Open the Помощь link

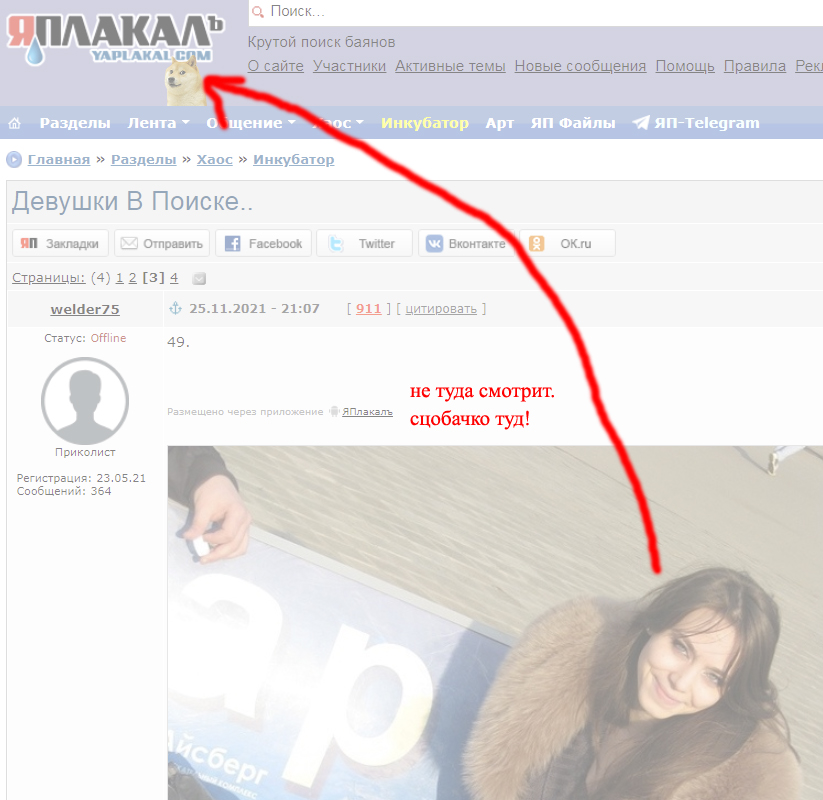point(685,66)
